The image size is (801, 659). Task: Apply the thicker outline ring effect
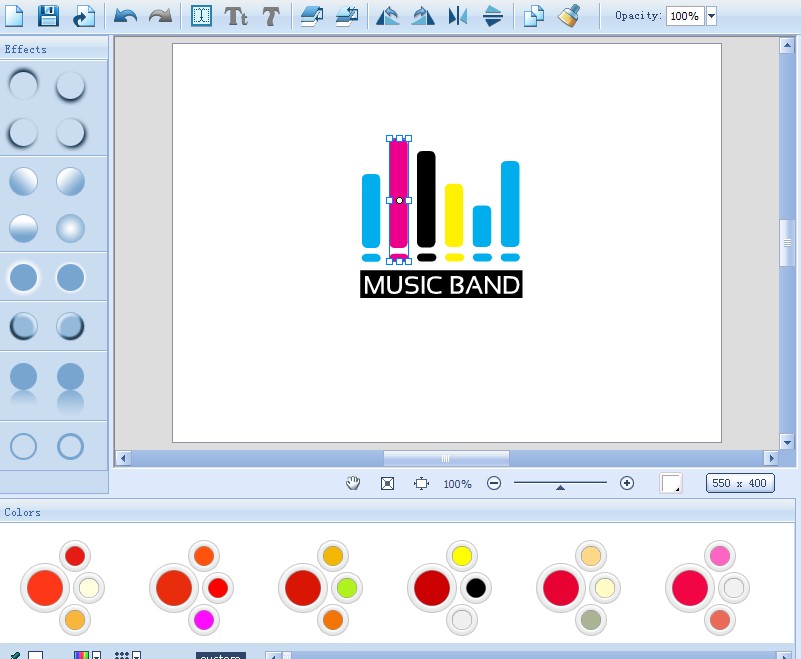70,446
